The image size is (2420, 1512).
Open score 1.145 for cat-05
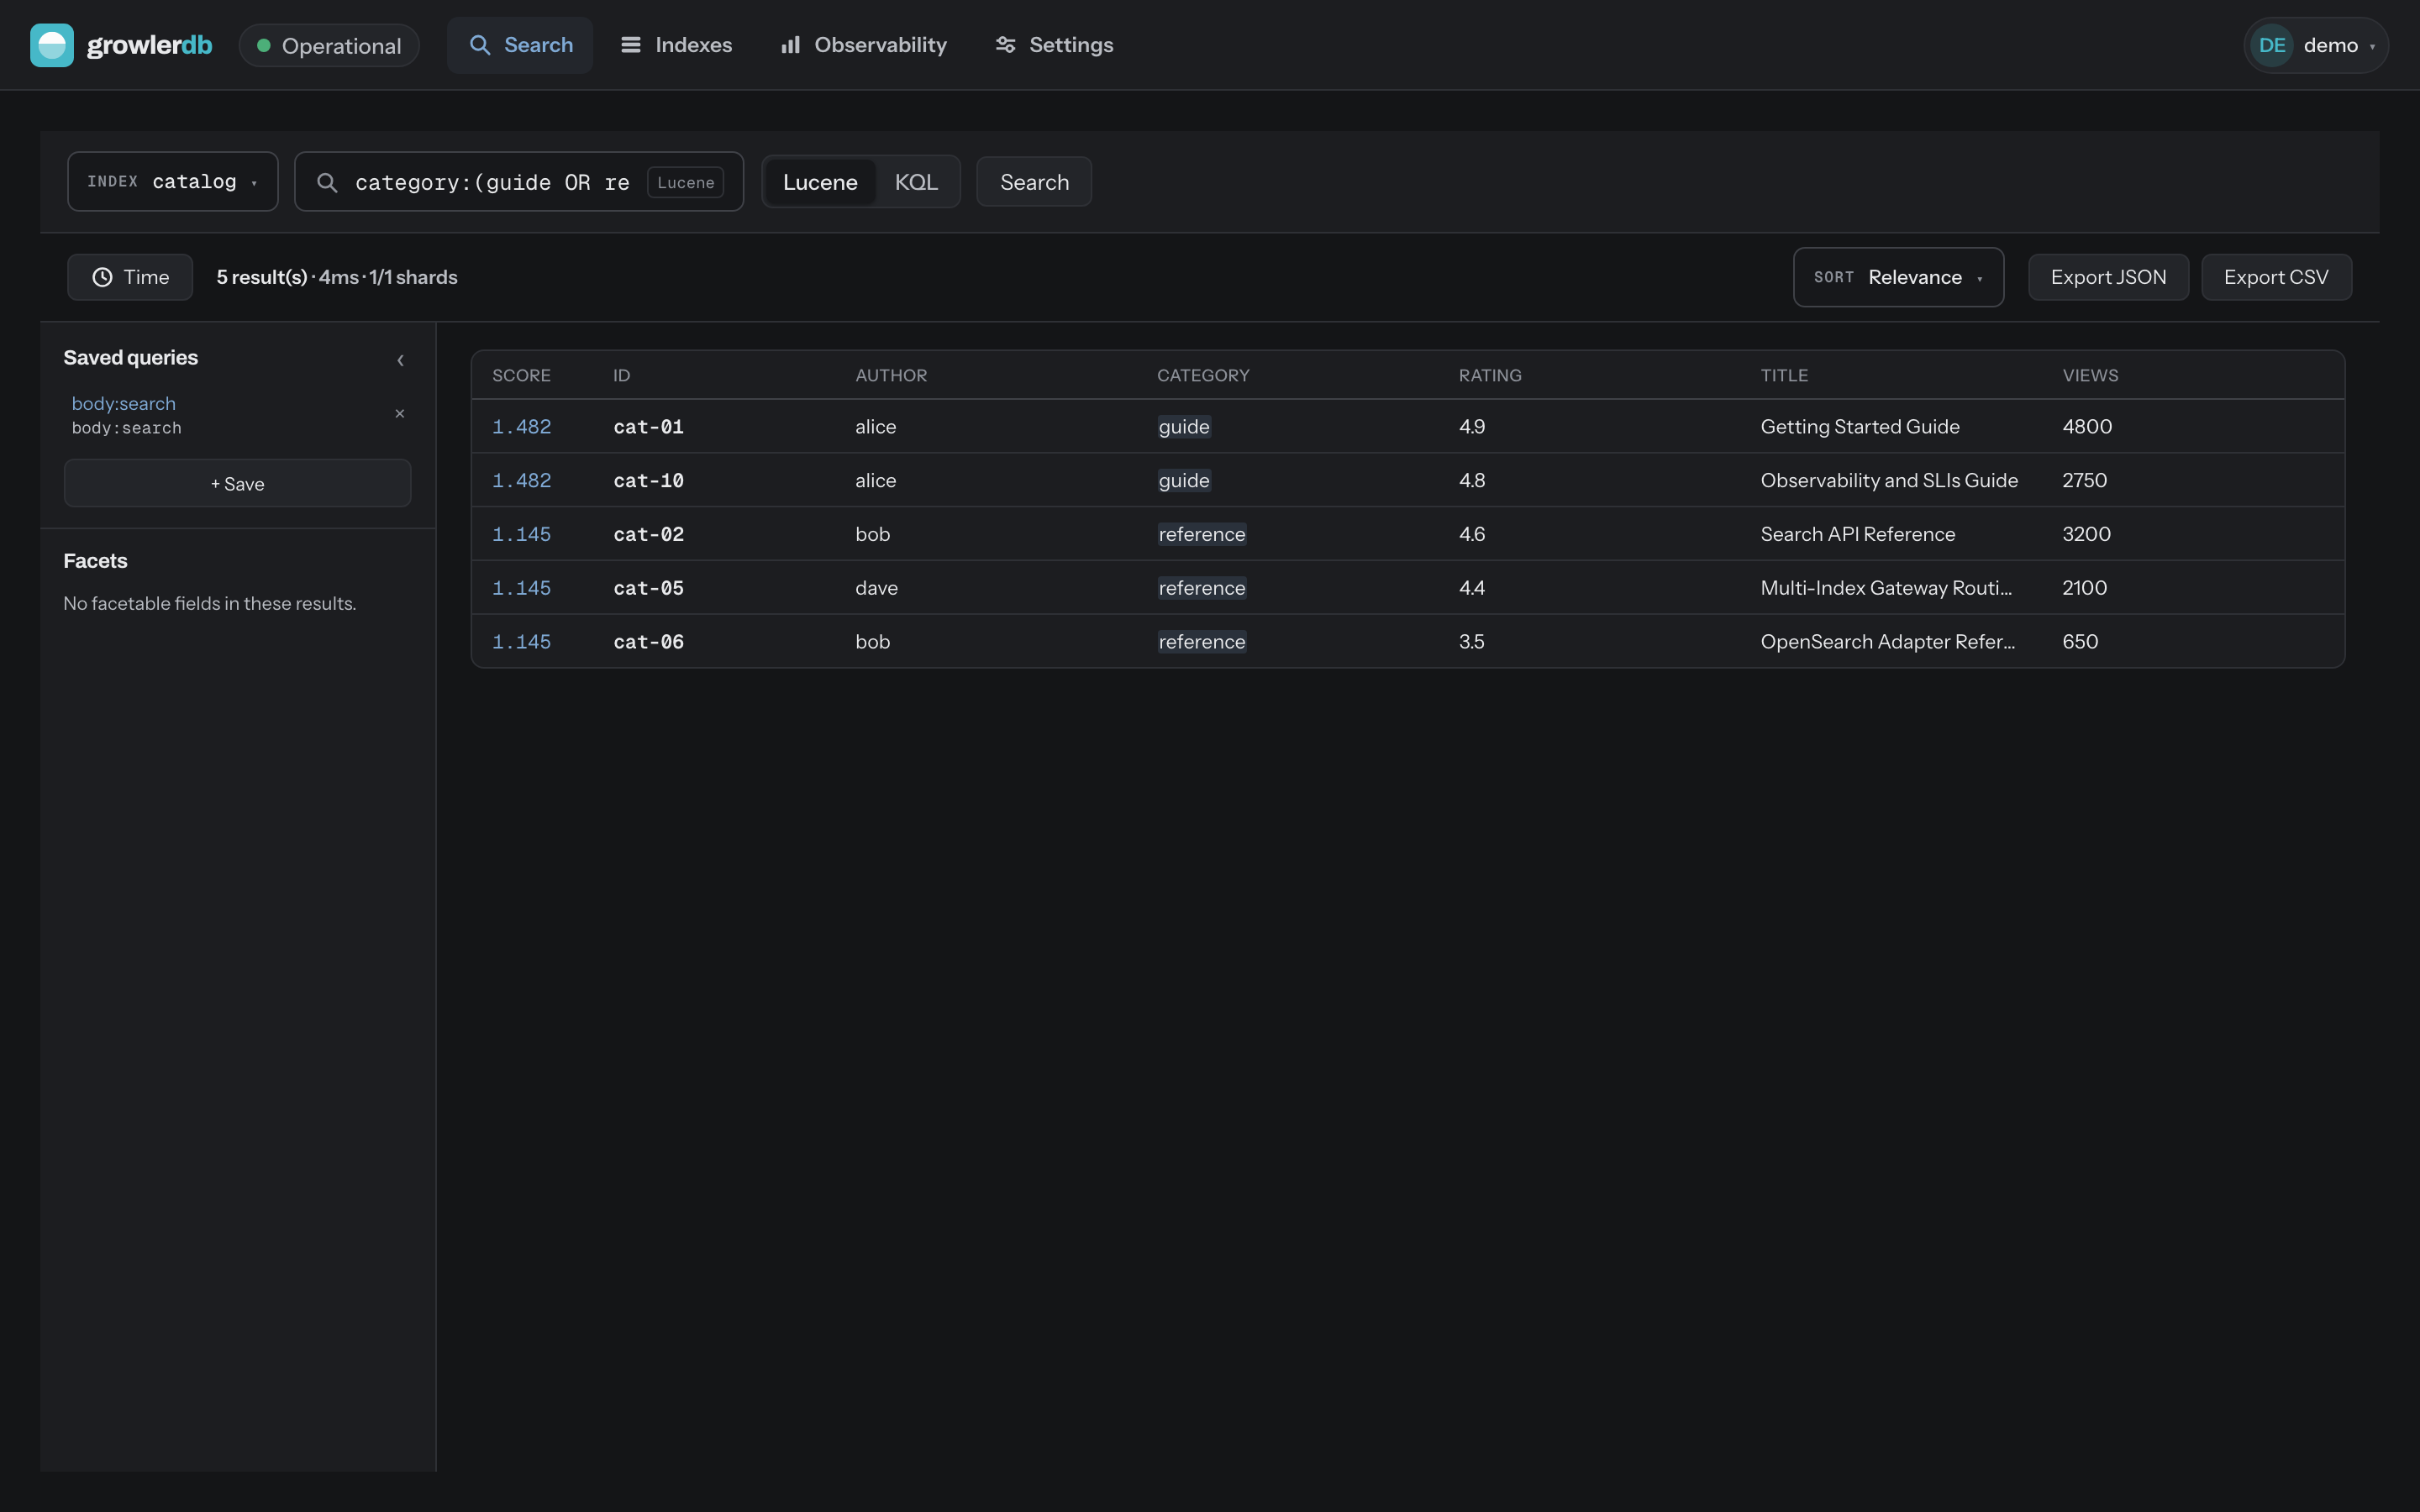pos(521,589)
